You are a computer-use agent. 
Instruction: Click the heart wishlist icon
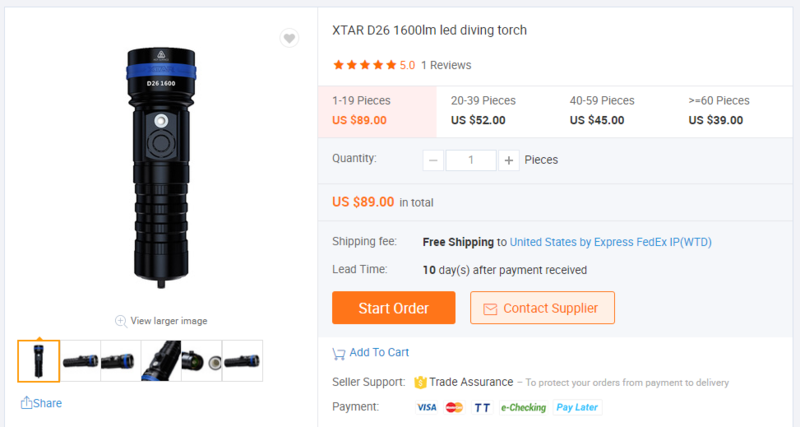click(289, 39)
